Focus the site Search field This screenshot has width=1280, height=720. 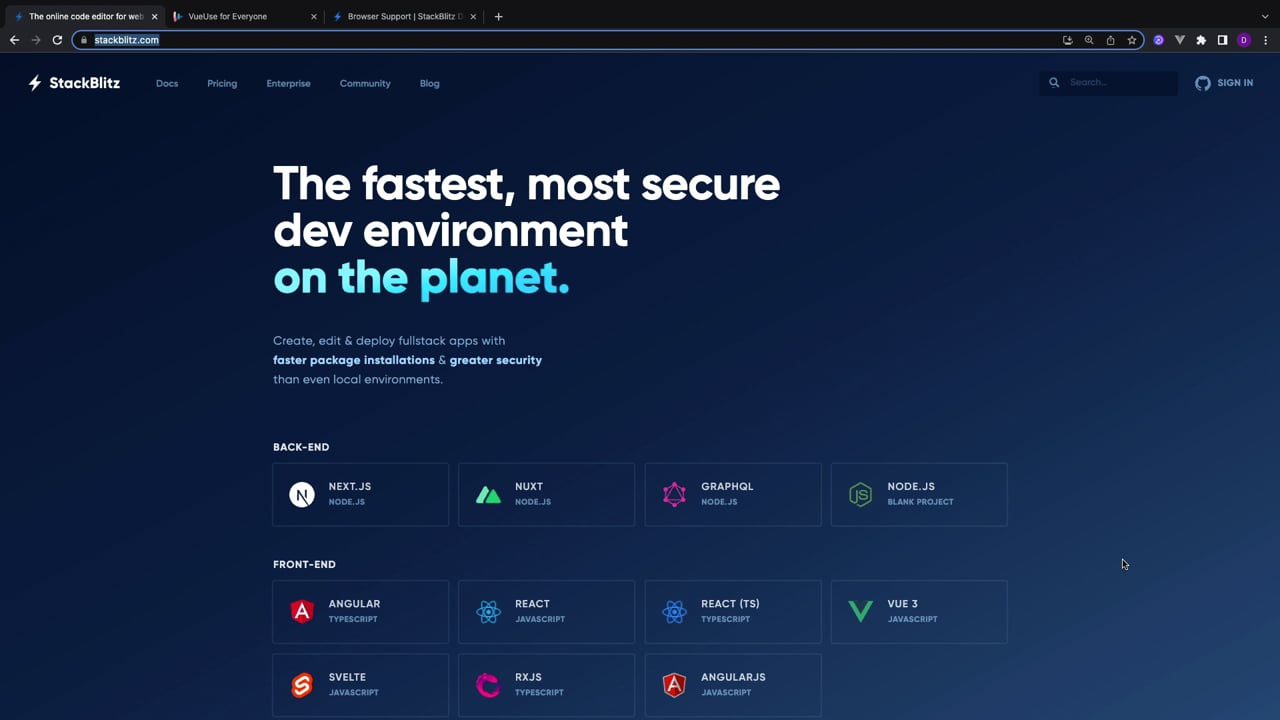pyautogui.click(x=1108, y=83)
